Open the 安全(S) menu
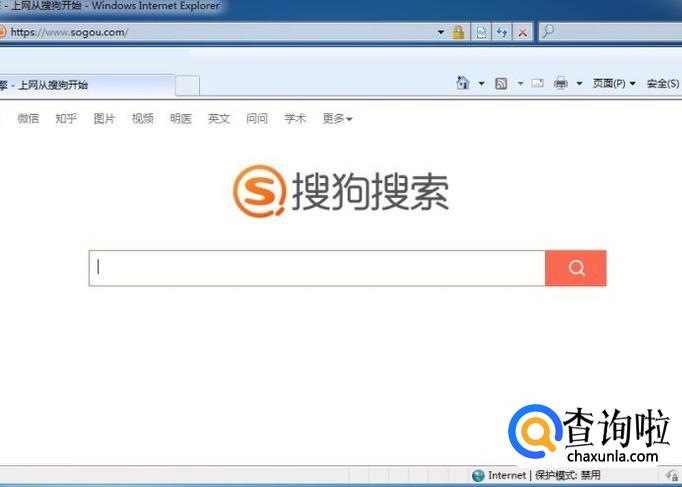Screen dimensions: 682x487 click(662, 83)
